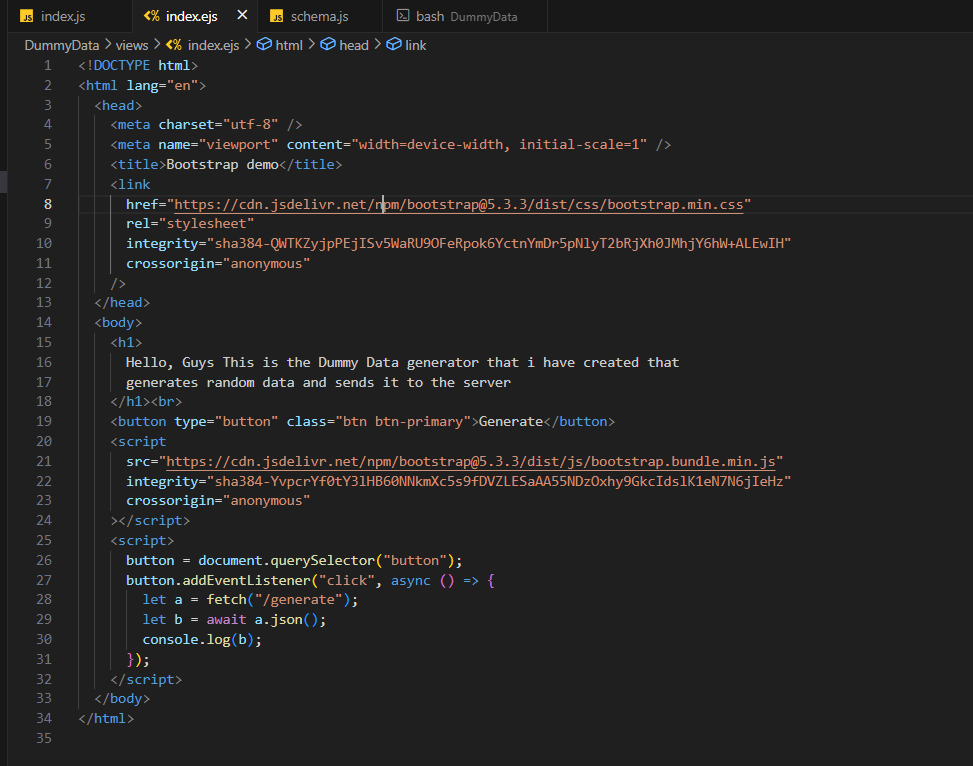Click the EJS icon in the breadcrumb
The image size is (973, 766).
173,45
